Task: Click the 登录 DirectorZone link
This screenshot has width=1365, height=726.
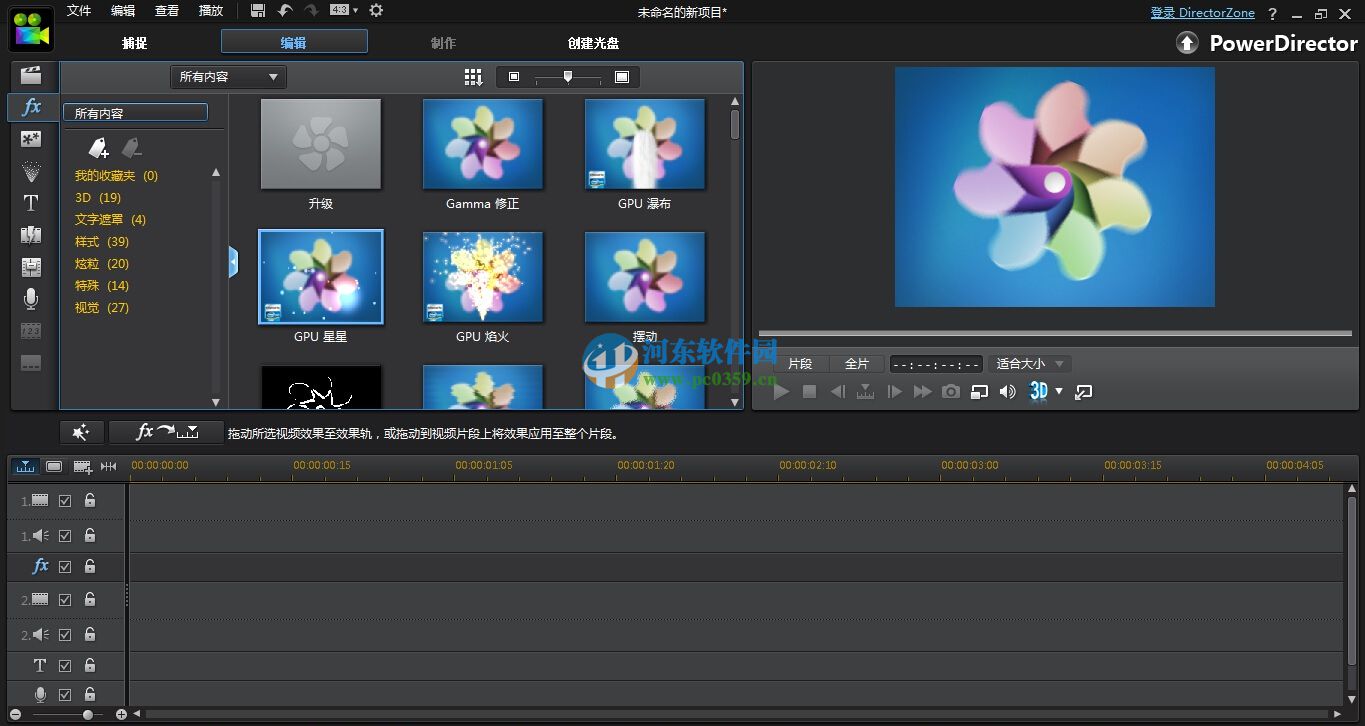Action: pyautogui.click(x=1202, y=12)
